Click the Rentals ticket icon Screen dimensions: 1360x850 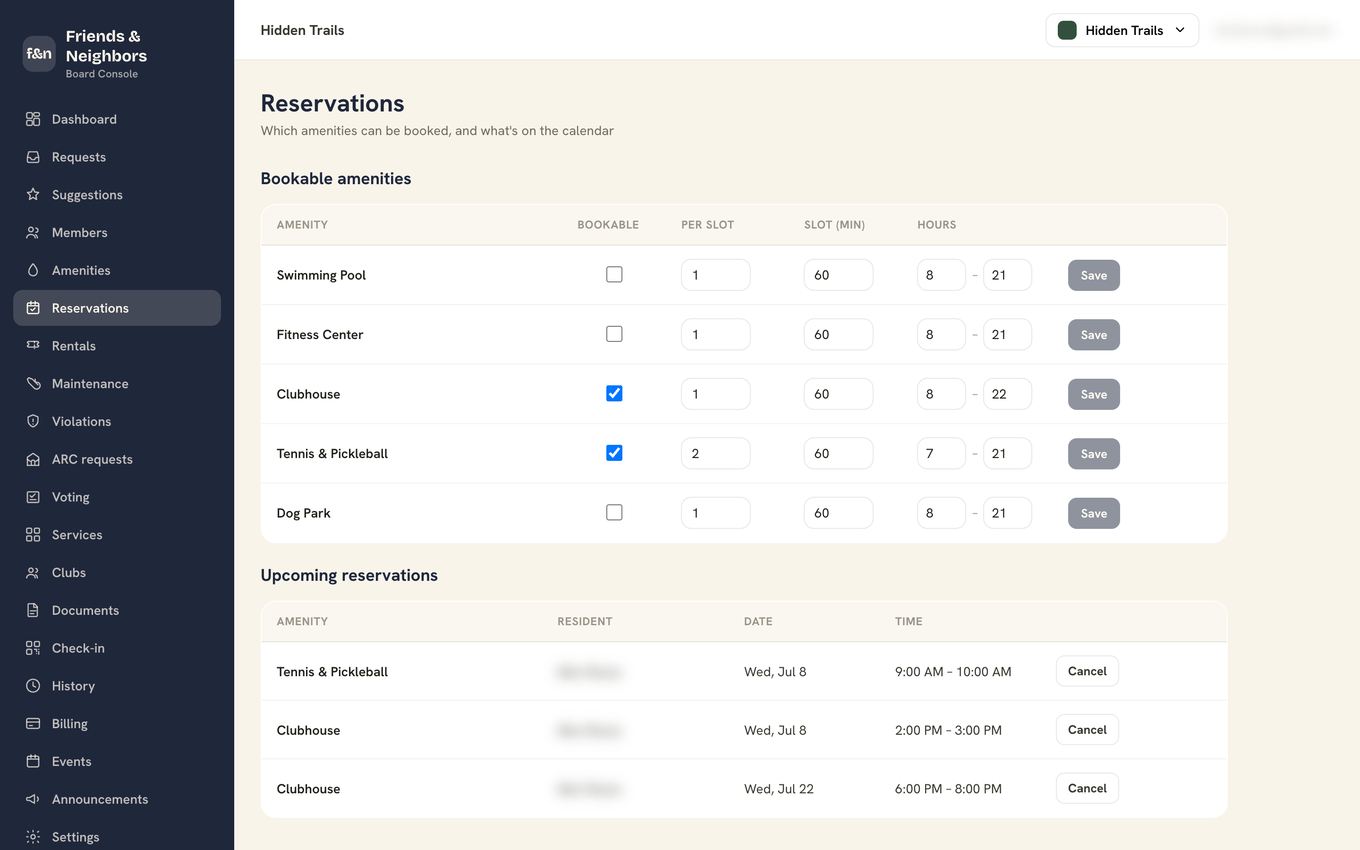coord(33,346)
